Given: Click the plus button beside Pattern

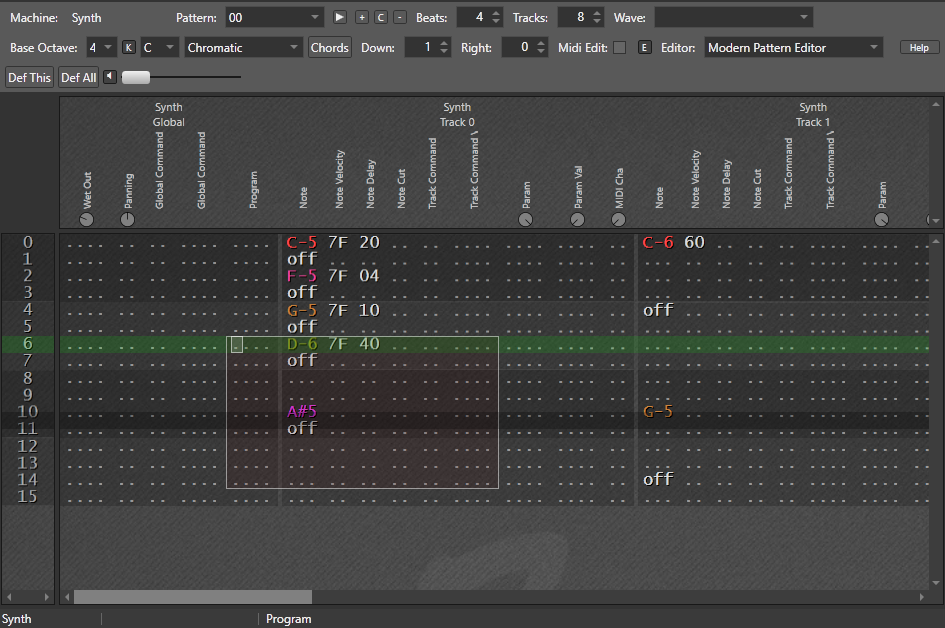Looking at the screenshot, I should [362, 17].
